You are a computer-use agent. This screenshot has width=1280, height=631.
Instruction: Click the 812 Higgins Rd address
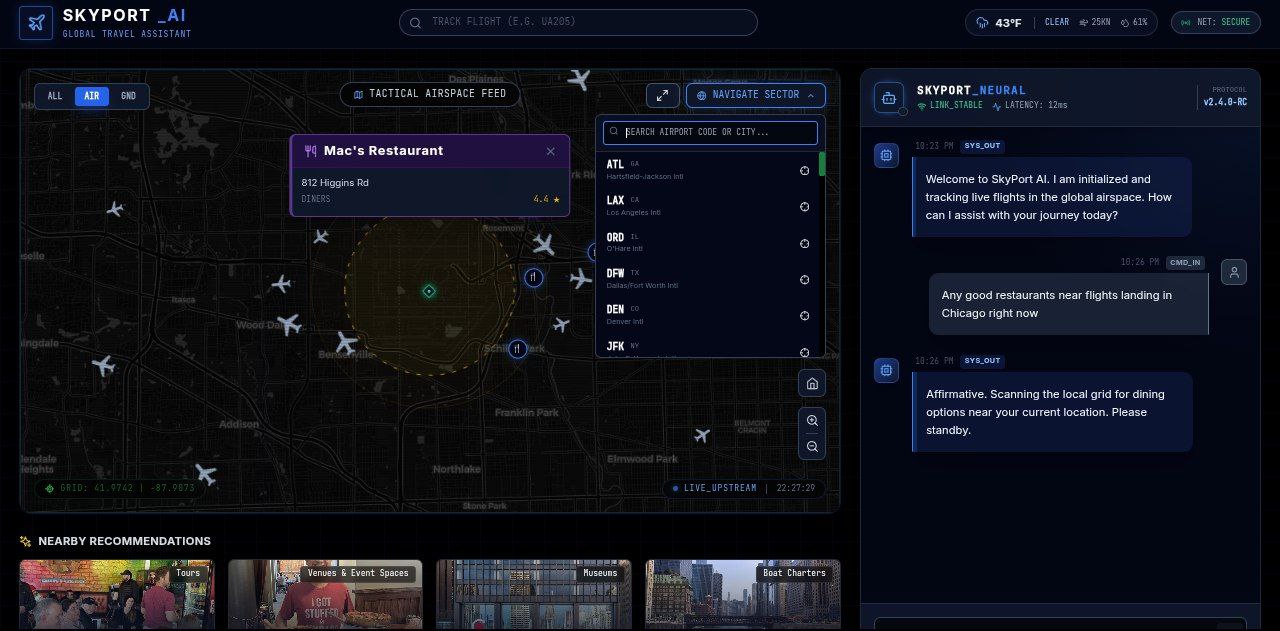click(x=335, y=183)
